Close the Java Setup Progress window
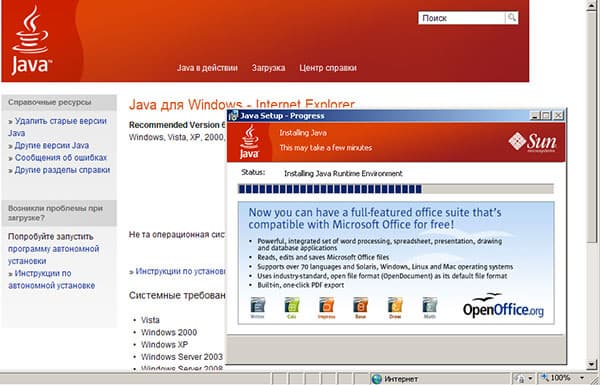 point(558,115)
